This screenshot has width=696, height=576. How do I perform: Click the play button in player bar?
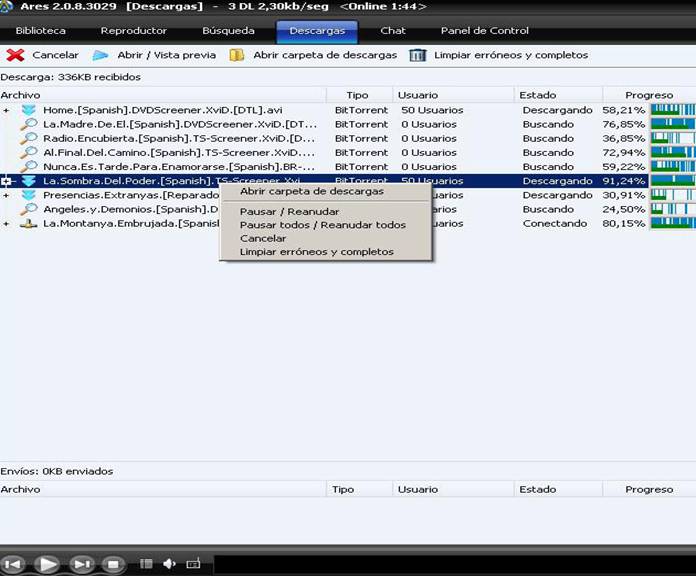pyautogui.click(x=47, y=564)
